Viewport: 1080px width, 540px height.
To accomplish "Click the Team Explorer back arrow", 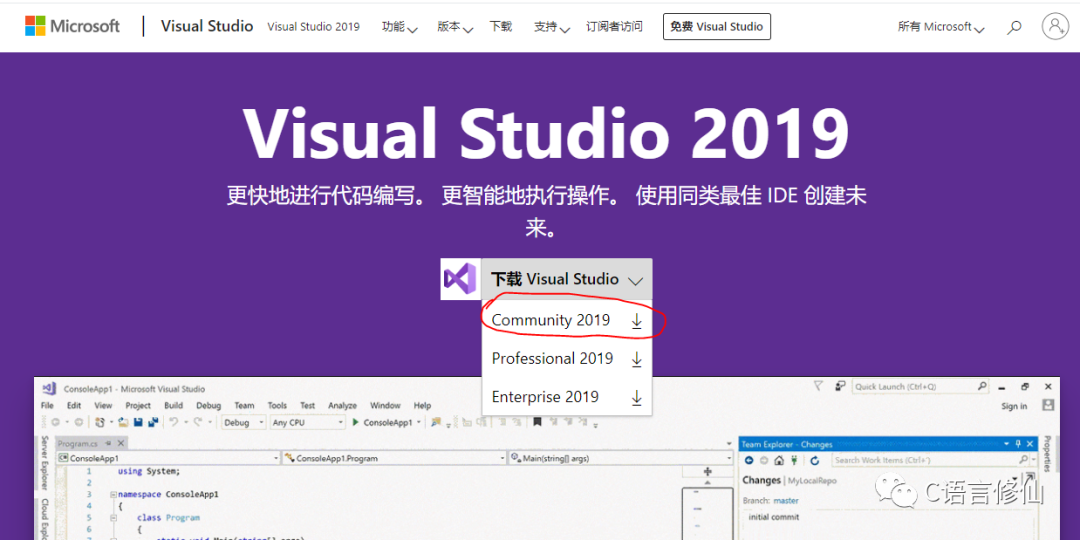I will (749, 461).
